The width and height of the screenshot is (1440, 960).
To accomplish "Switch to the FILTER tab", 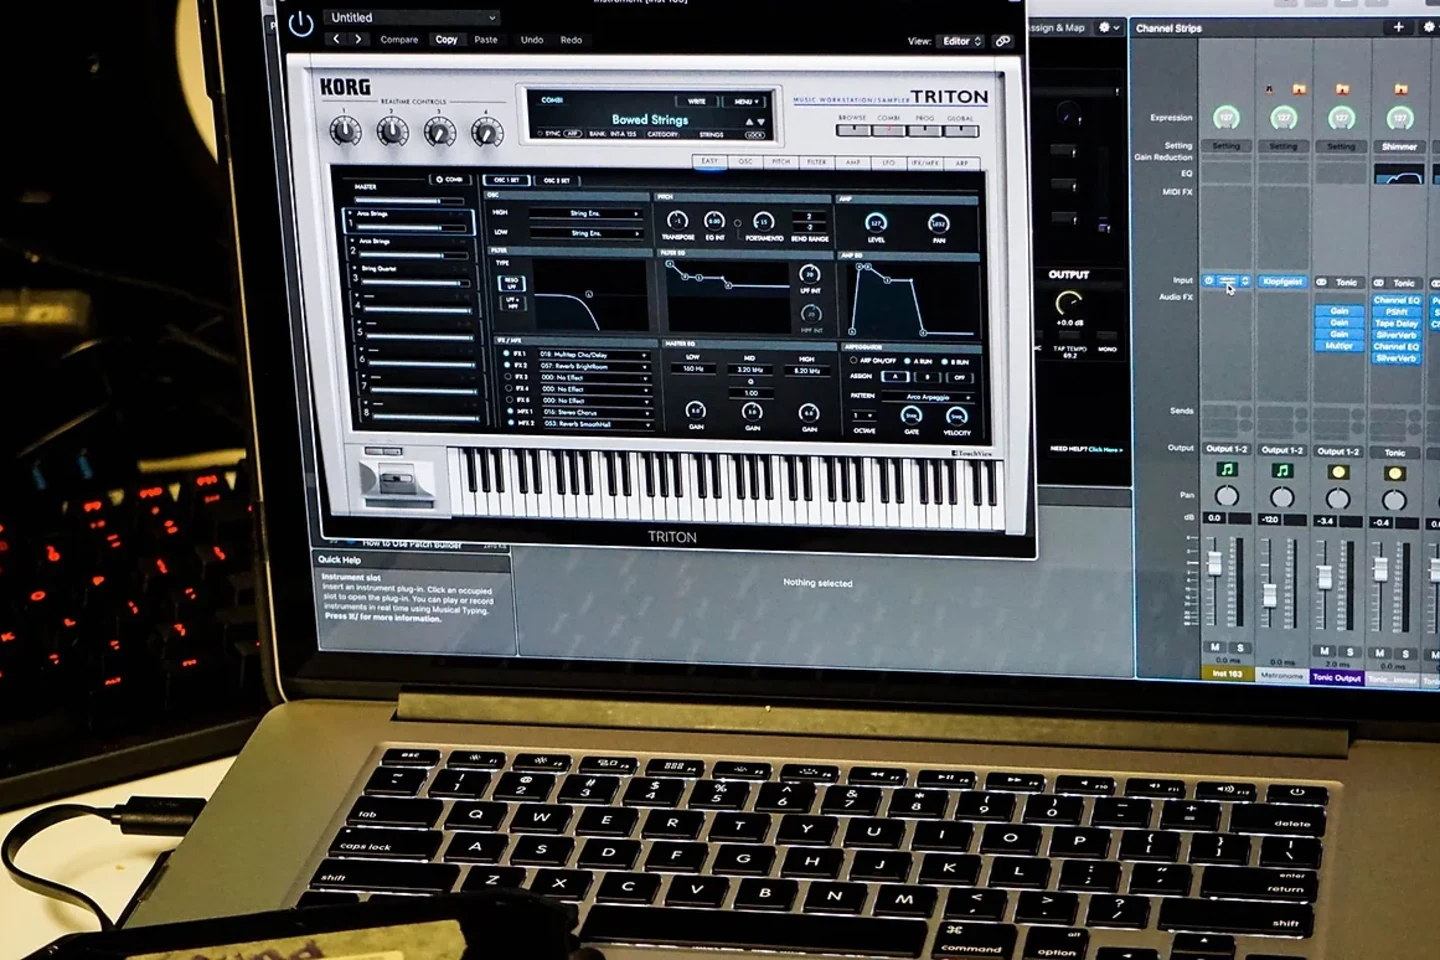I will pyautogui.click(x=817, y=162).
